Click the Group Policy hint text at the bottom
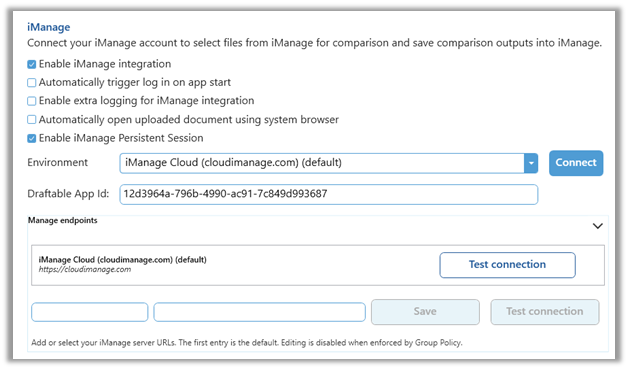This screenshot has width=628, height=370. (247, 343)
